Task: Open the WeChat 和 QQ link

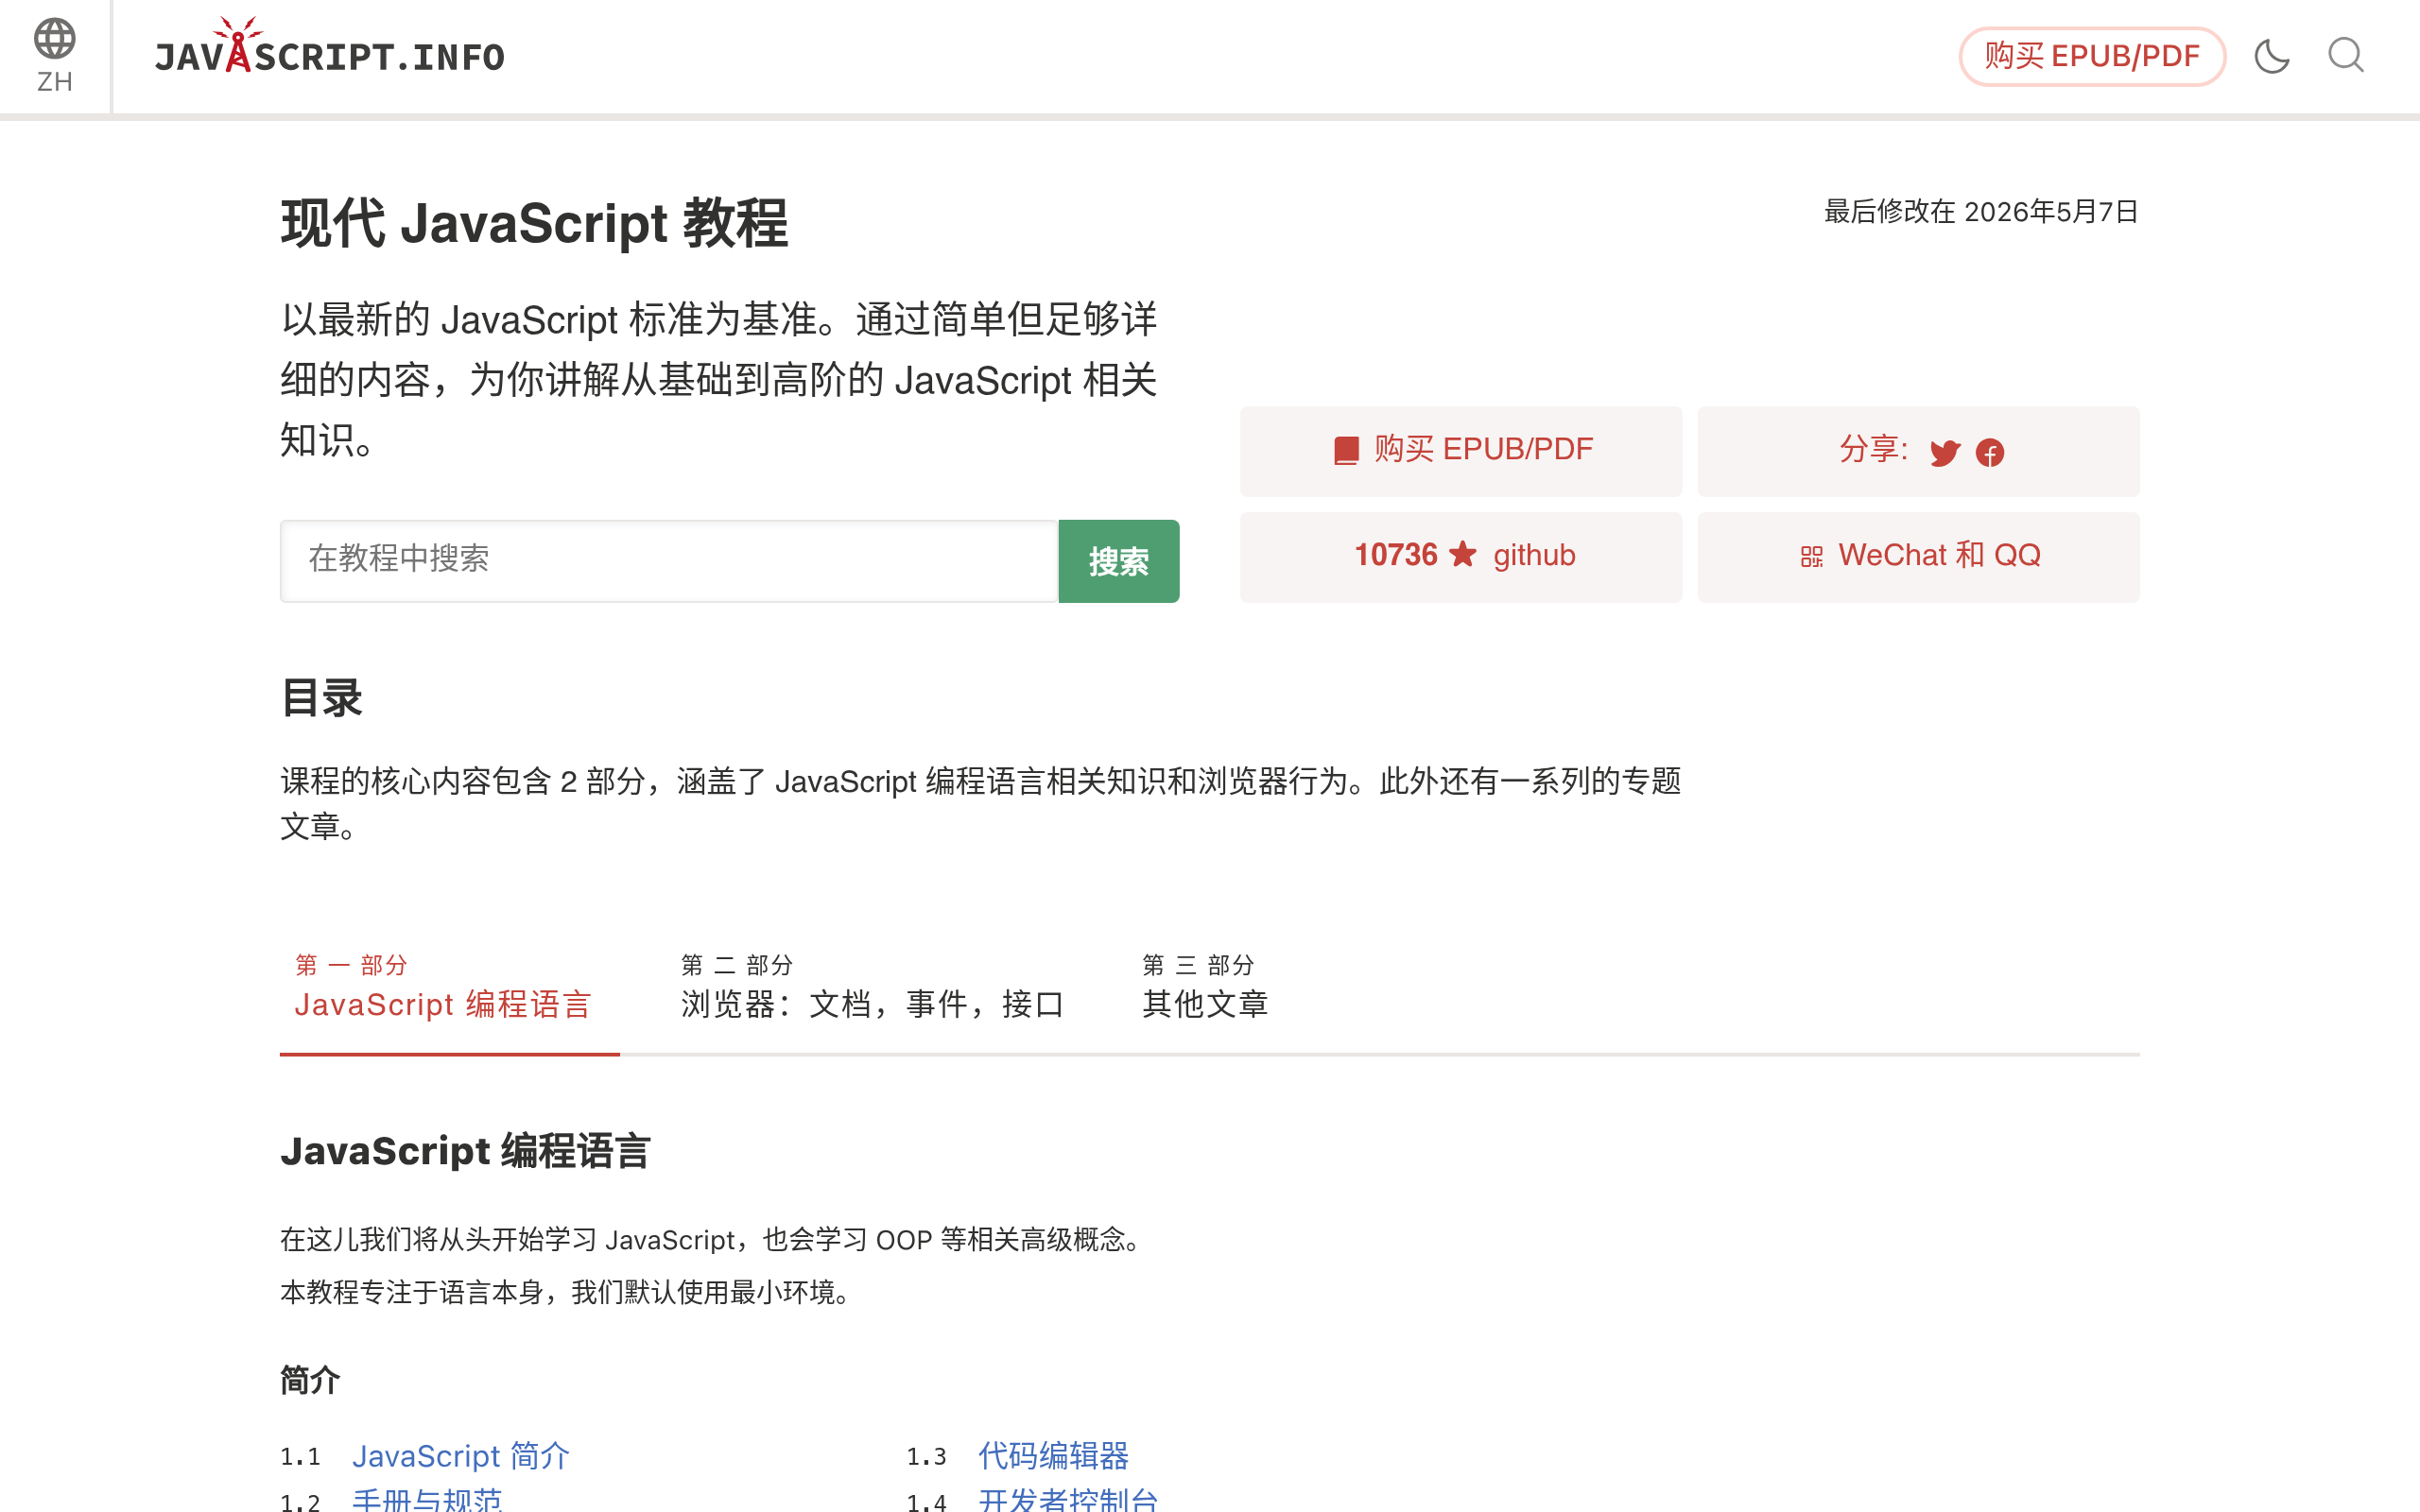Action: tap(1939, 555)
